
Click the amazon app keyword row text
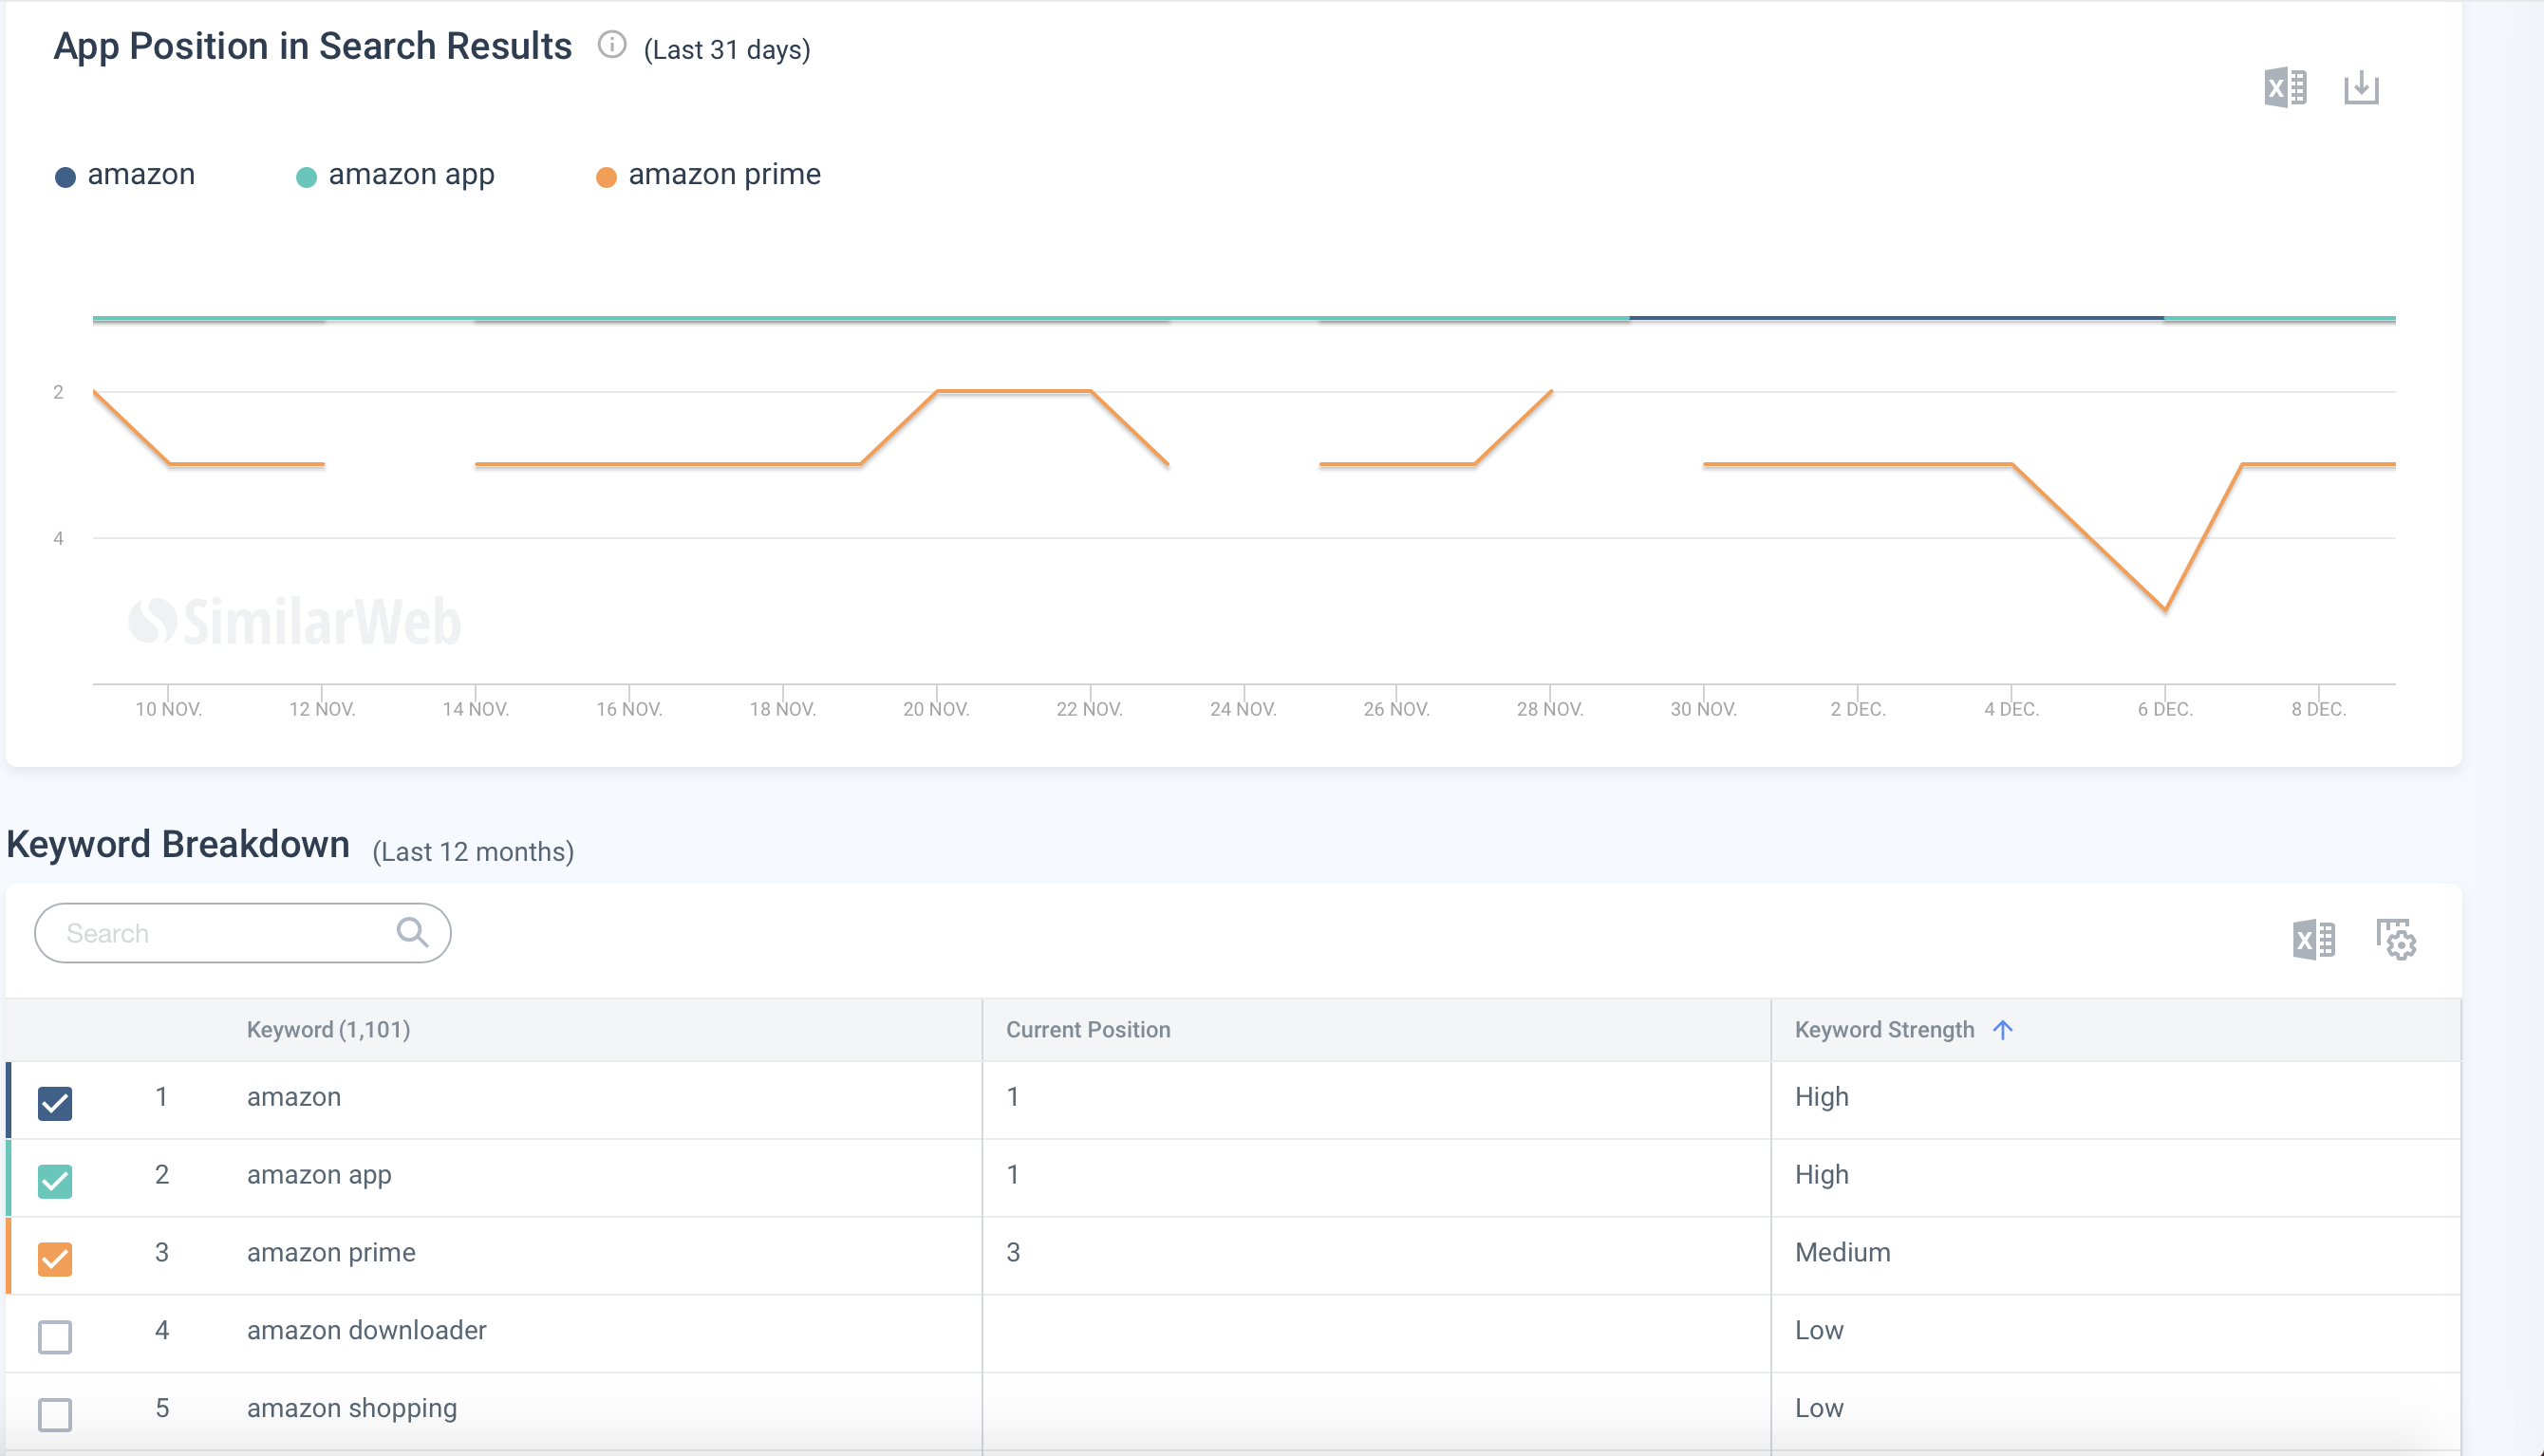point(319,1175)
